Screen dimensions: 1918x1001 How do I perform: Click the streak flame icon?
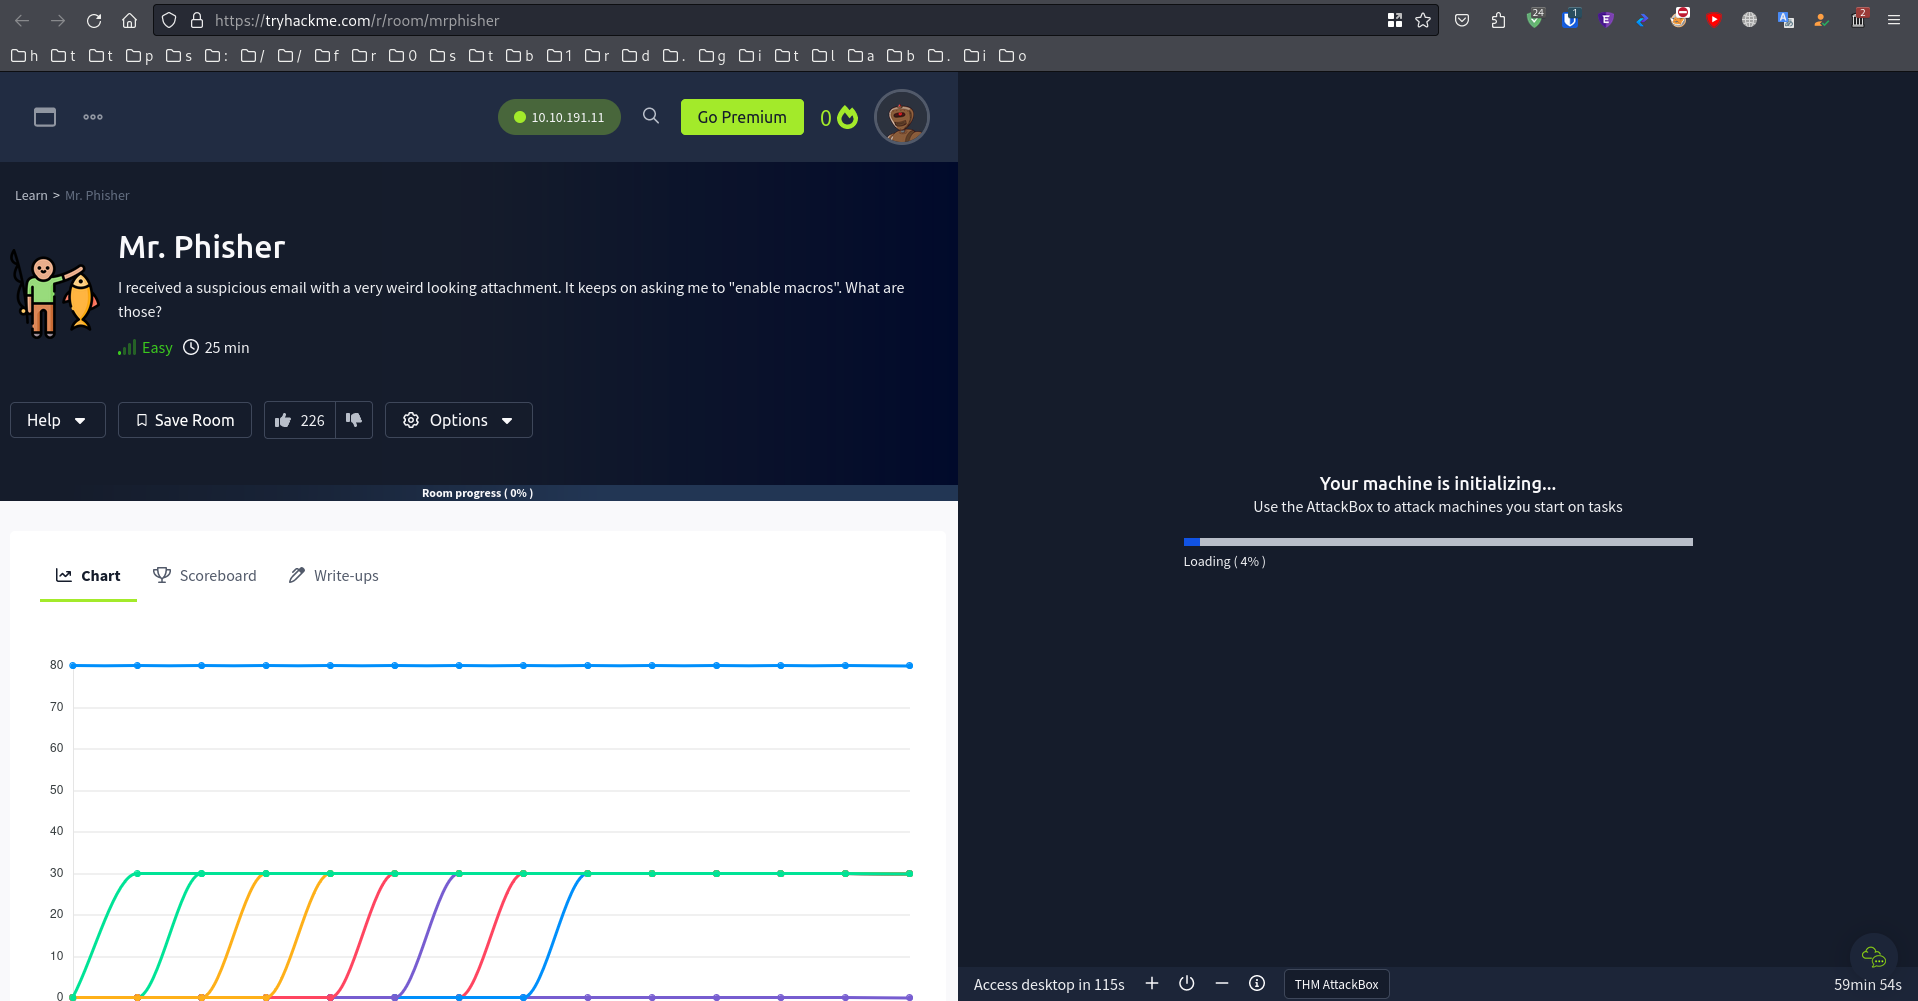[x=847, y=118]
